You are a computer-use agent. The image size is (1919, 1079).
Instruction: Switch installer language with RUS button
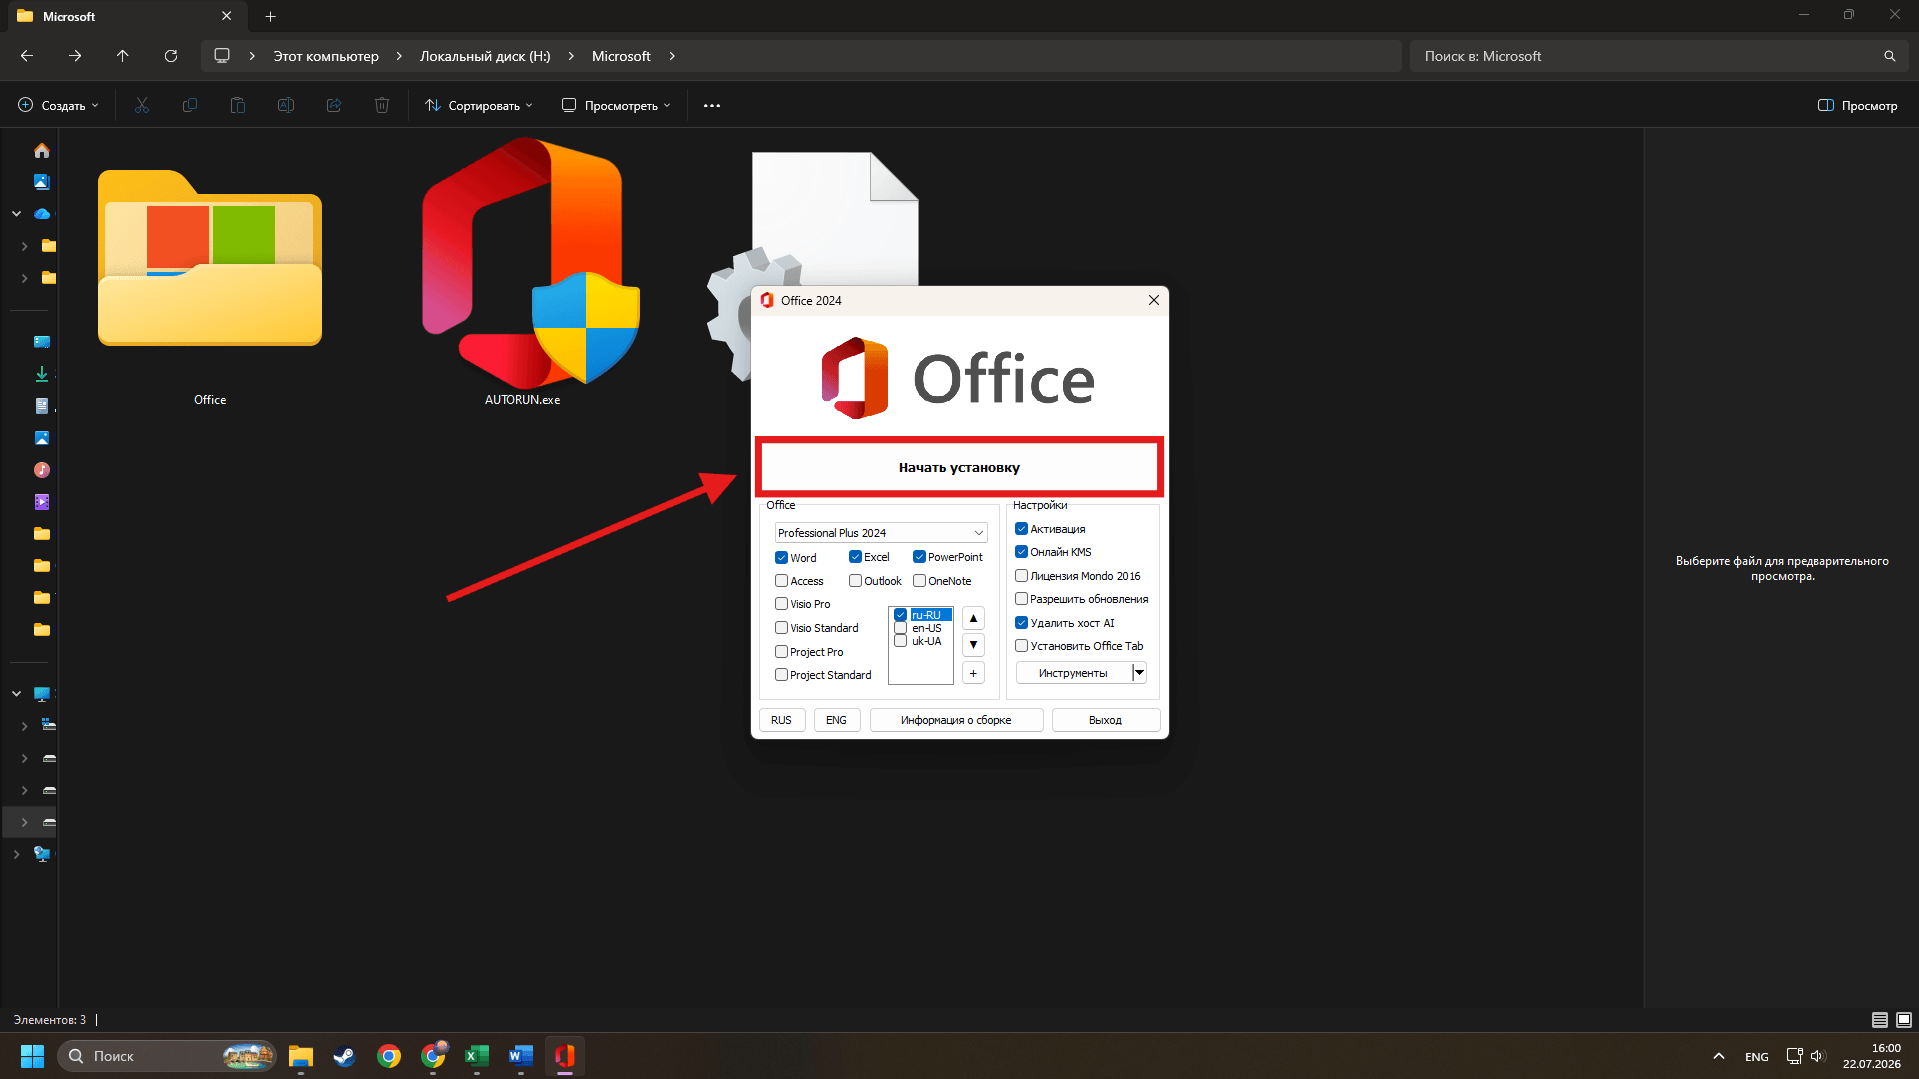click(x=782, y=720)
